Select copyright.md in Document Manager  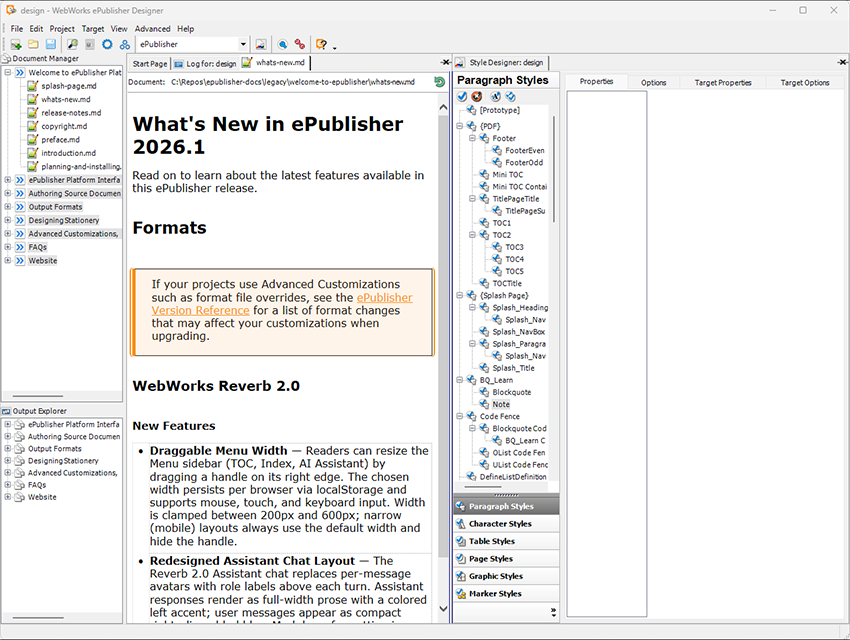64,126
